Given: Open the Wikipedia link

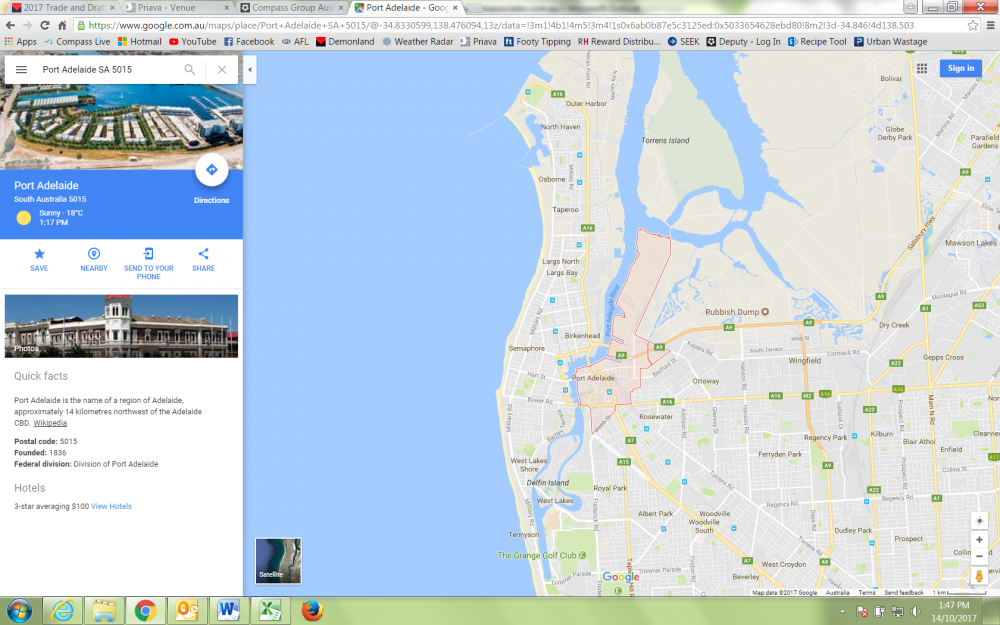Looking at the screenshot, I should [50, 423].
